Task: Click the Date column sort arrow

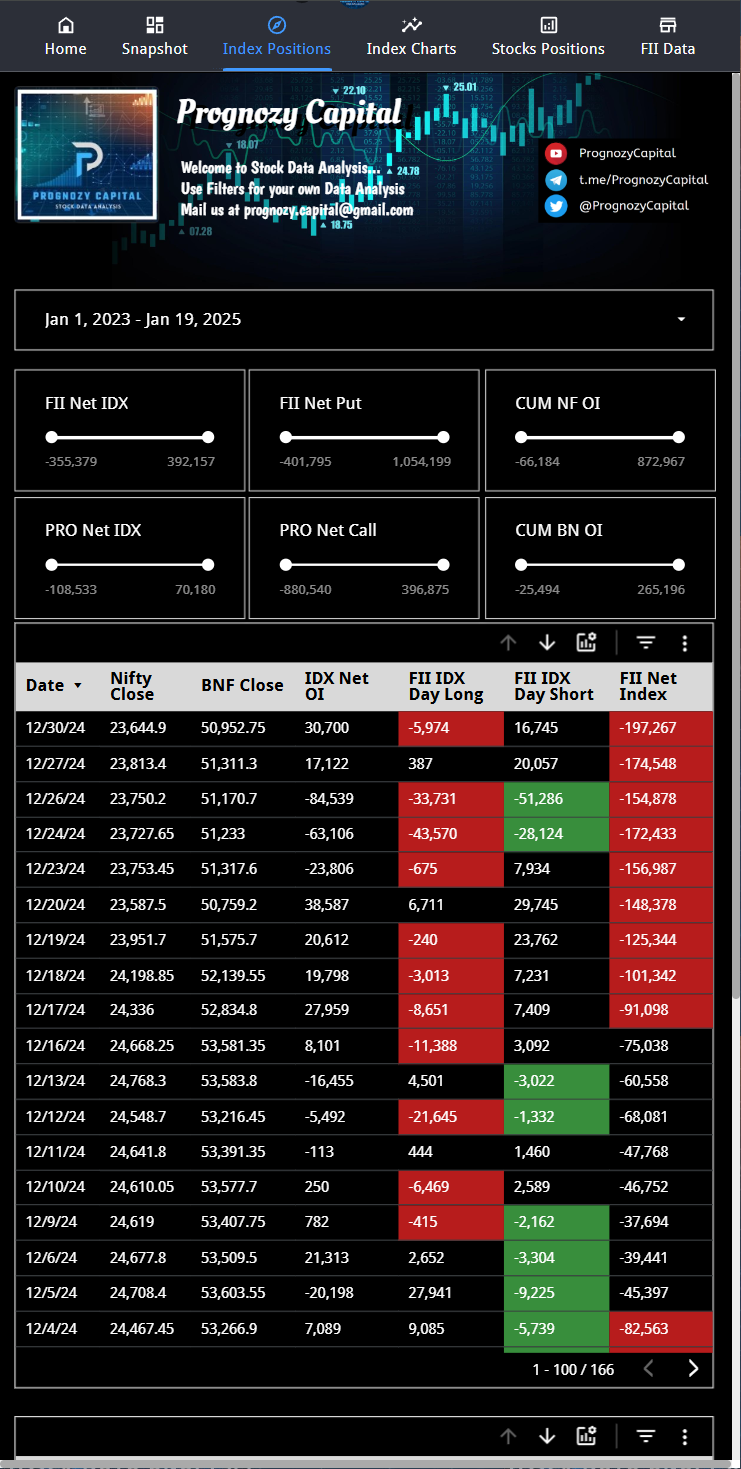Action: pyautogui.click(x=76, y=686)
